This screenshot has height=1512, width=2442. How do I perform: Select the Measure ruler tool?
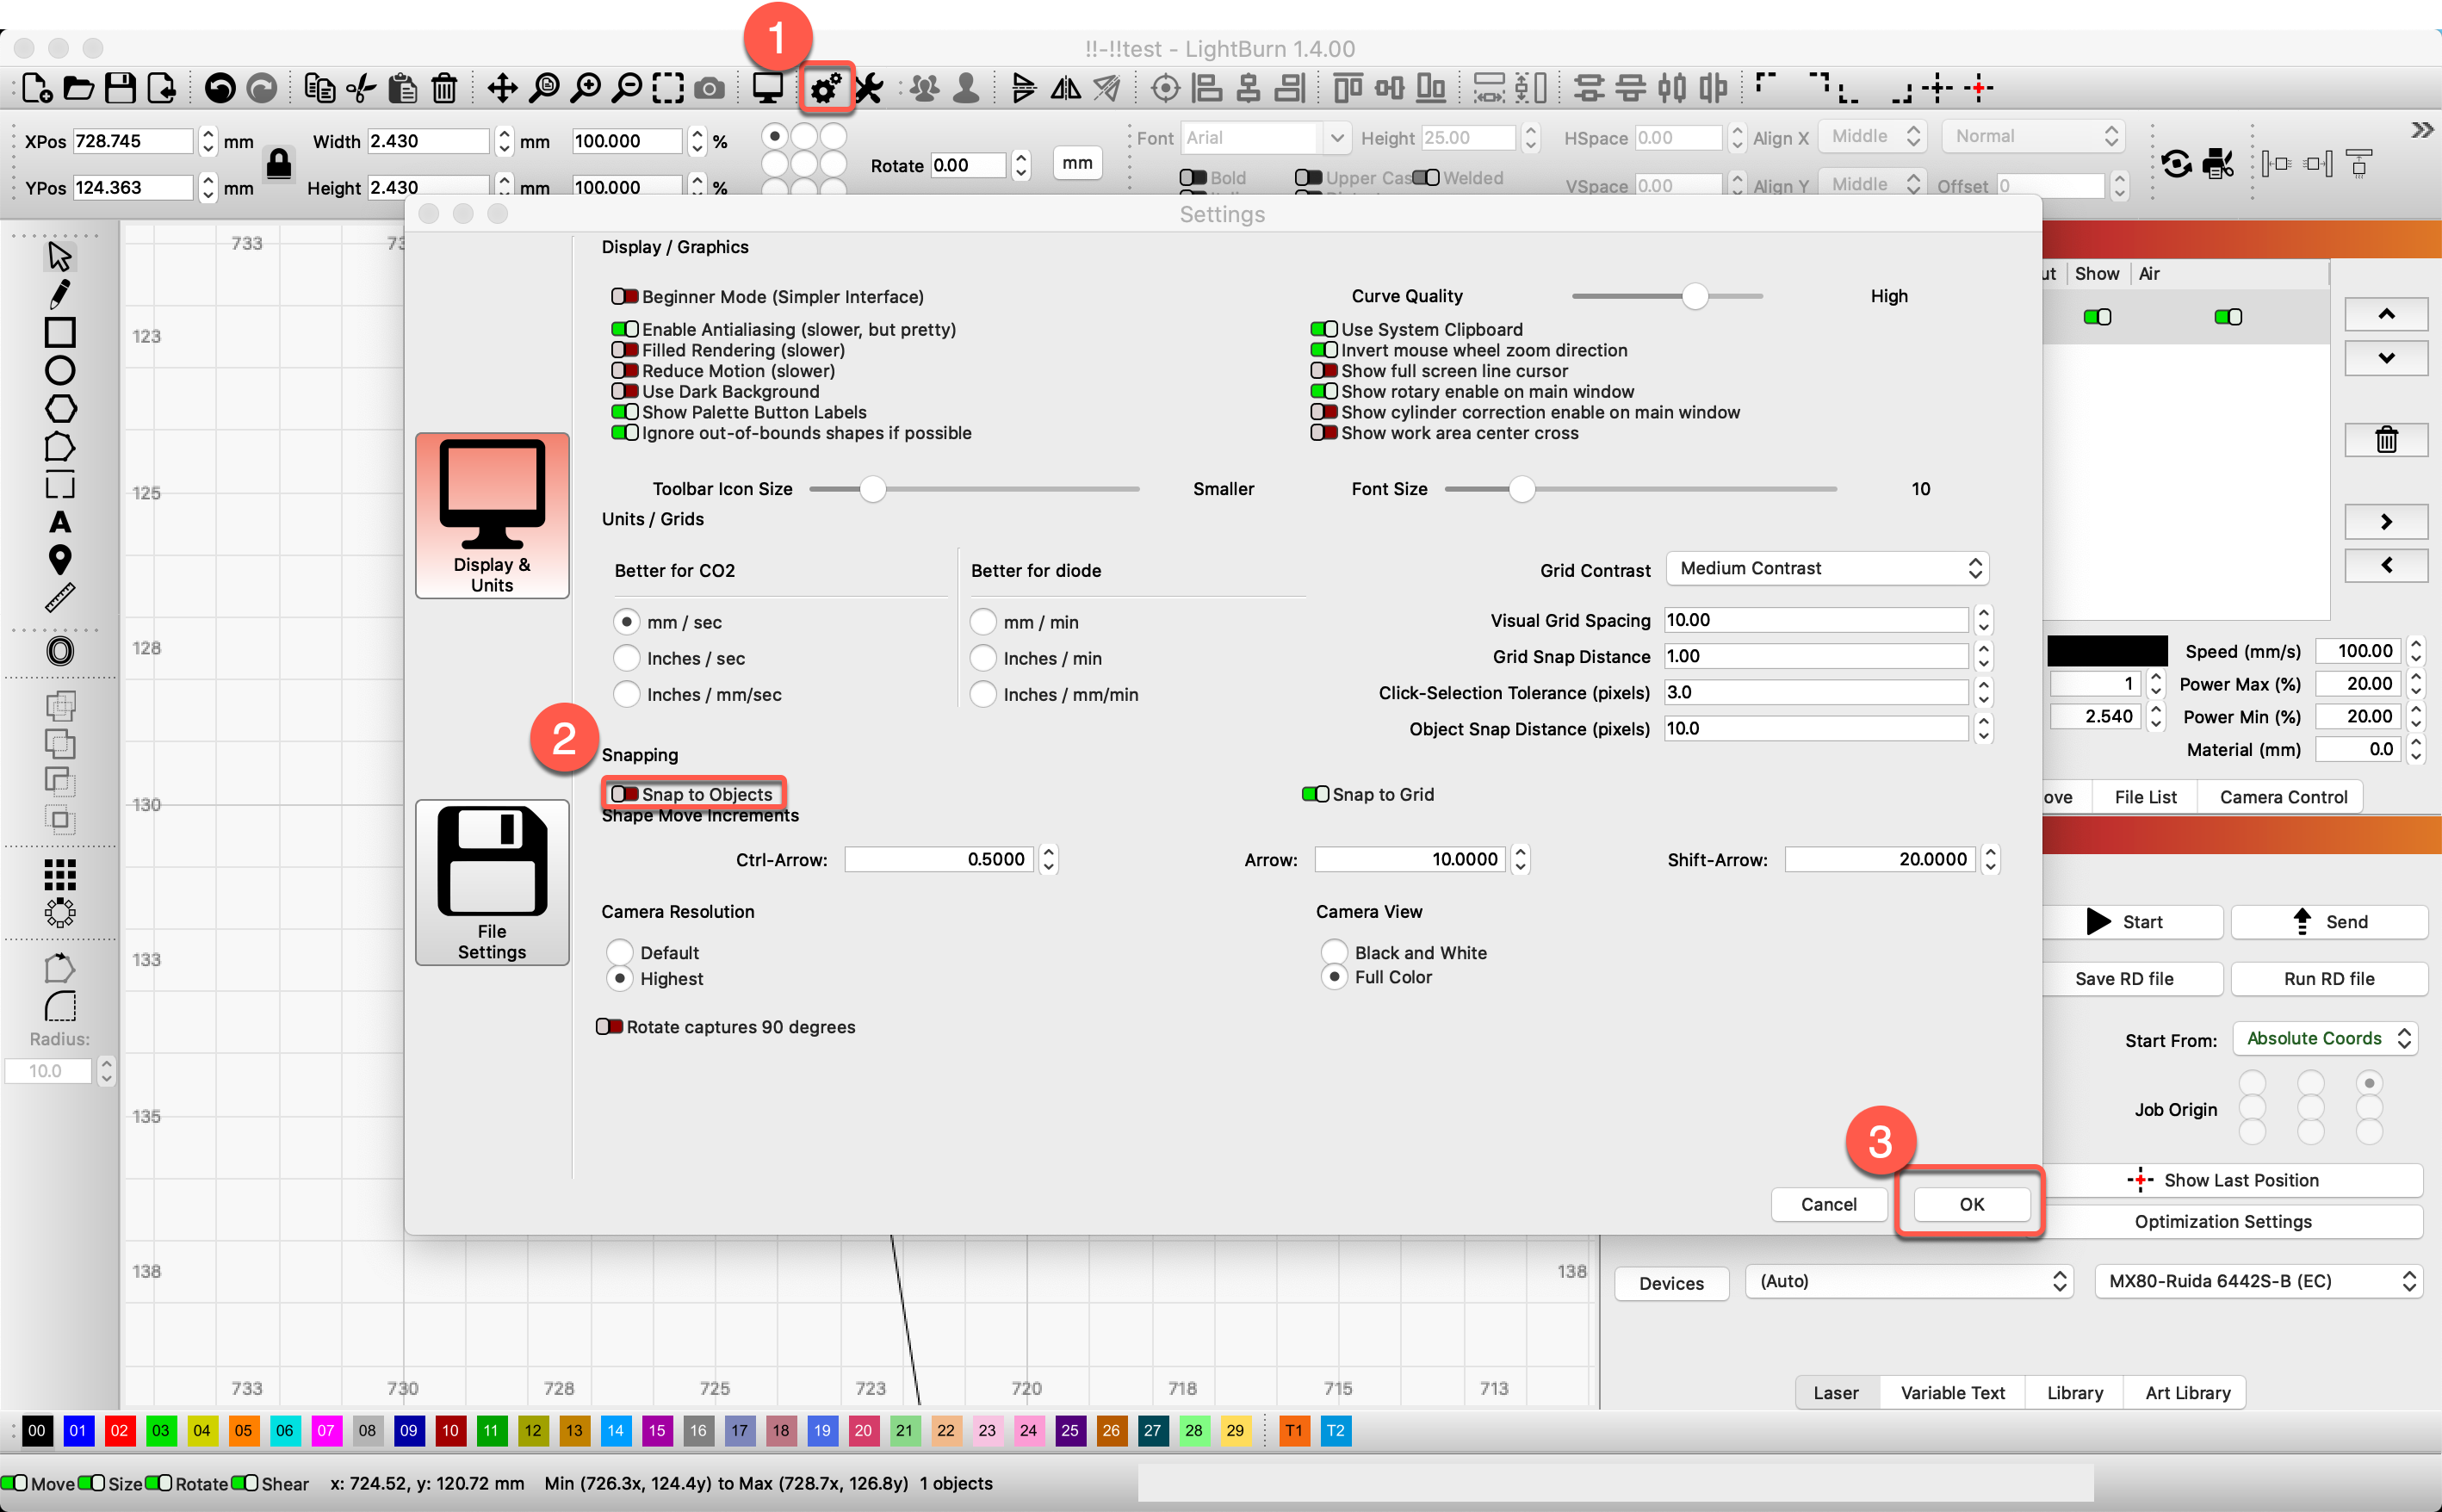(60, 598)
